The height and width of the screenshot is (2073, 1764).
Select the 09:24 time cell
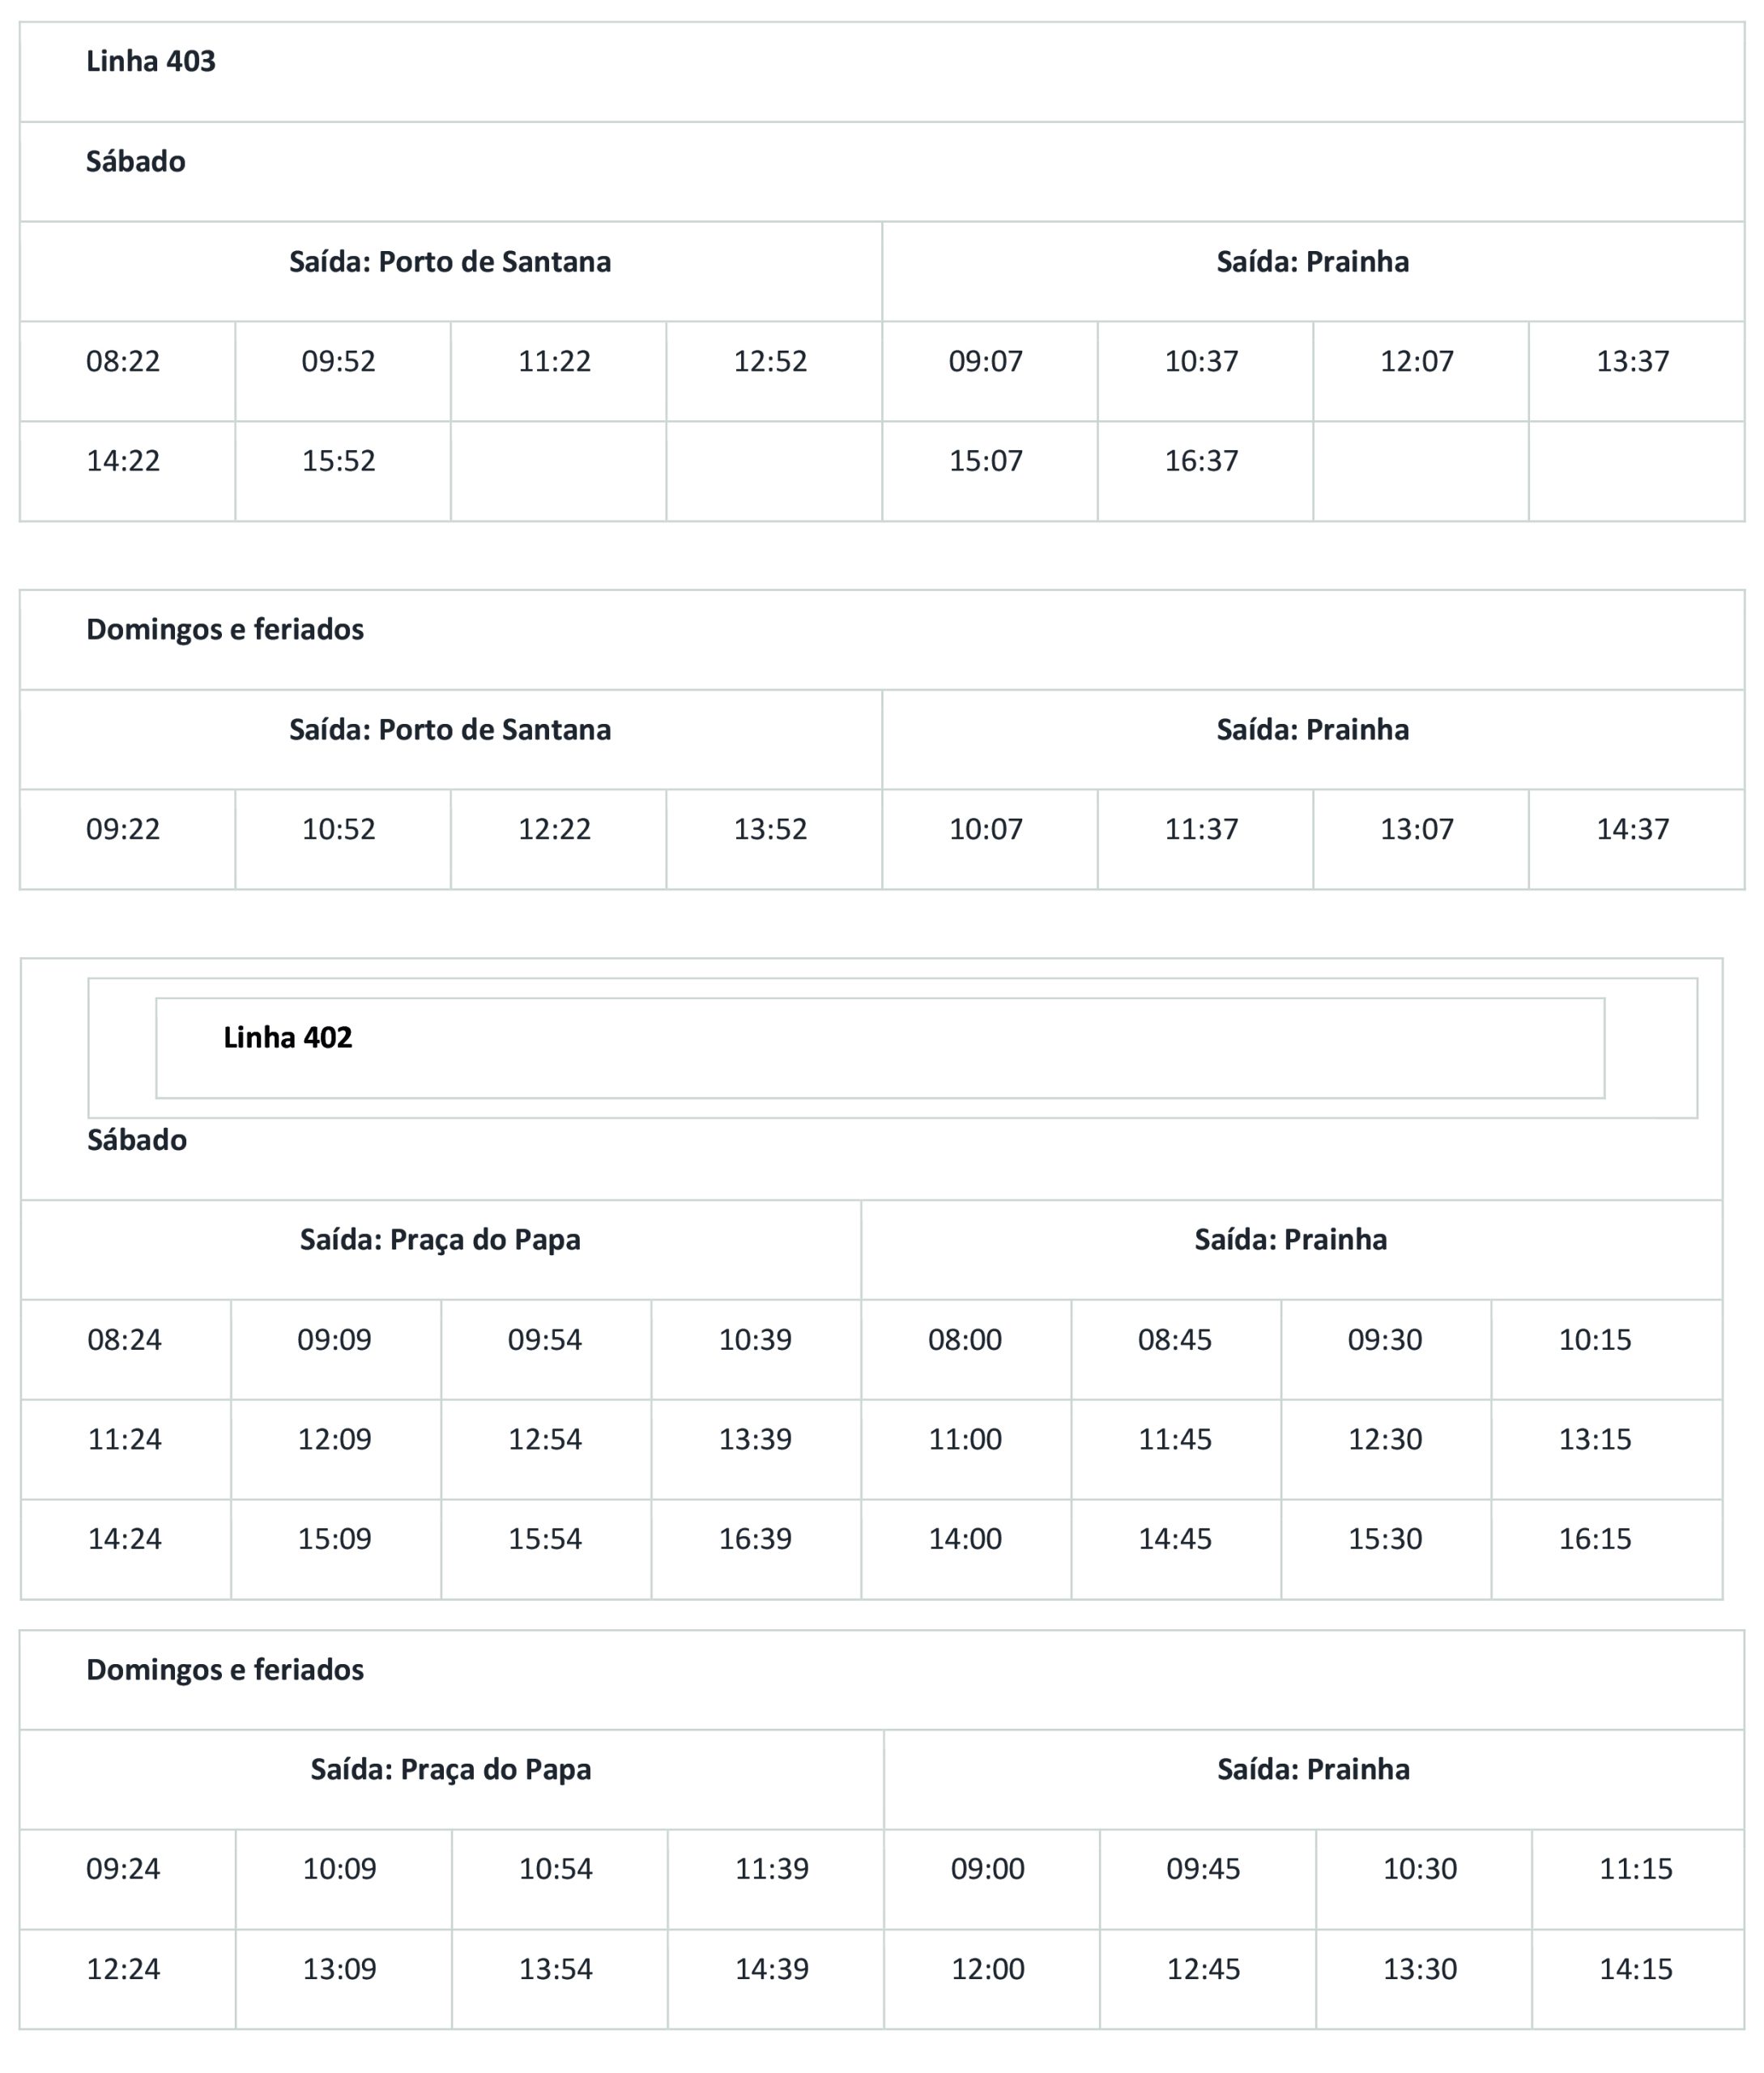point(123,1869)
